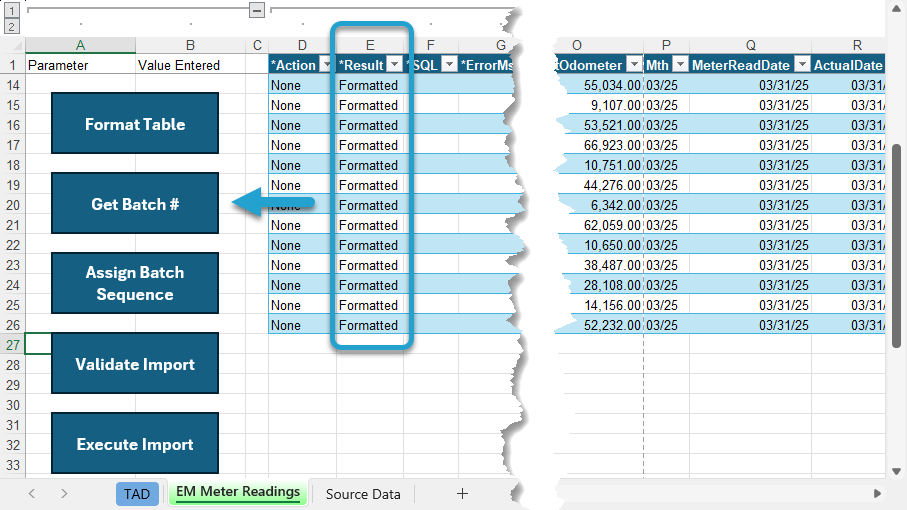Open the SQL column filter dropdown
The width and height of the screenshot is (907, 510).
[449, 65]
